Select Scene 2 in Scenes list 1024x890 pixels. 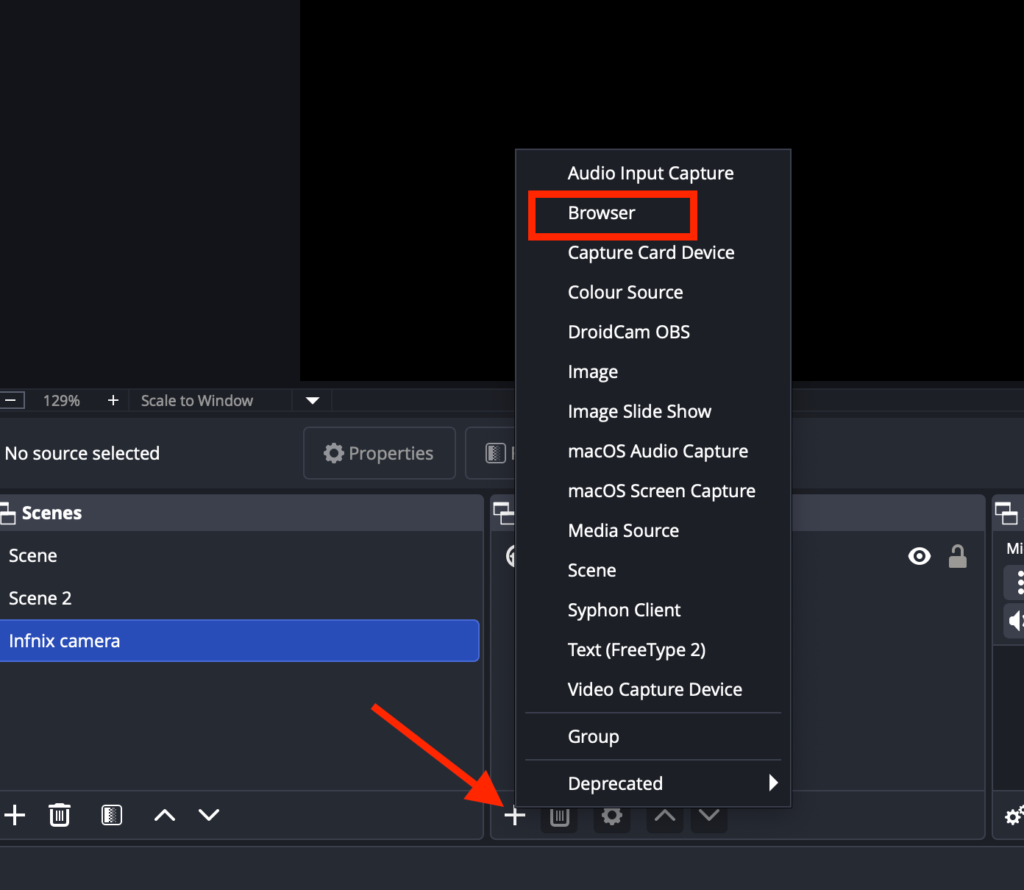click(40, 598)
